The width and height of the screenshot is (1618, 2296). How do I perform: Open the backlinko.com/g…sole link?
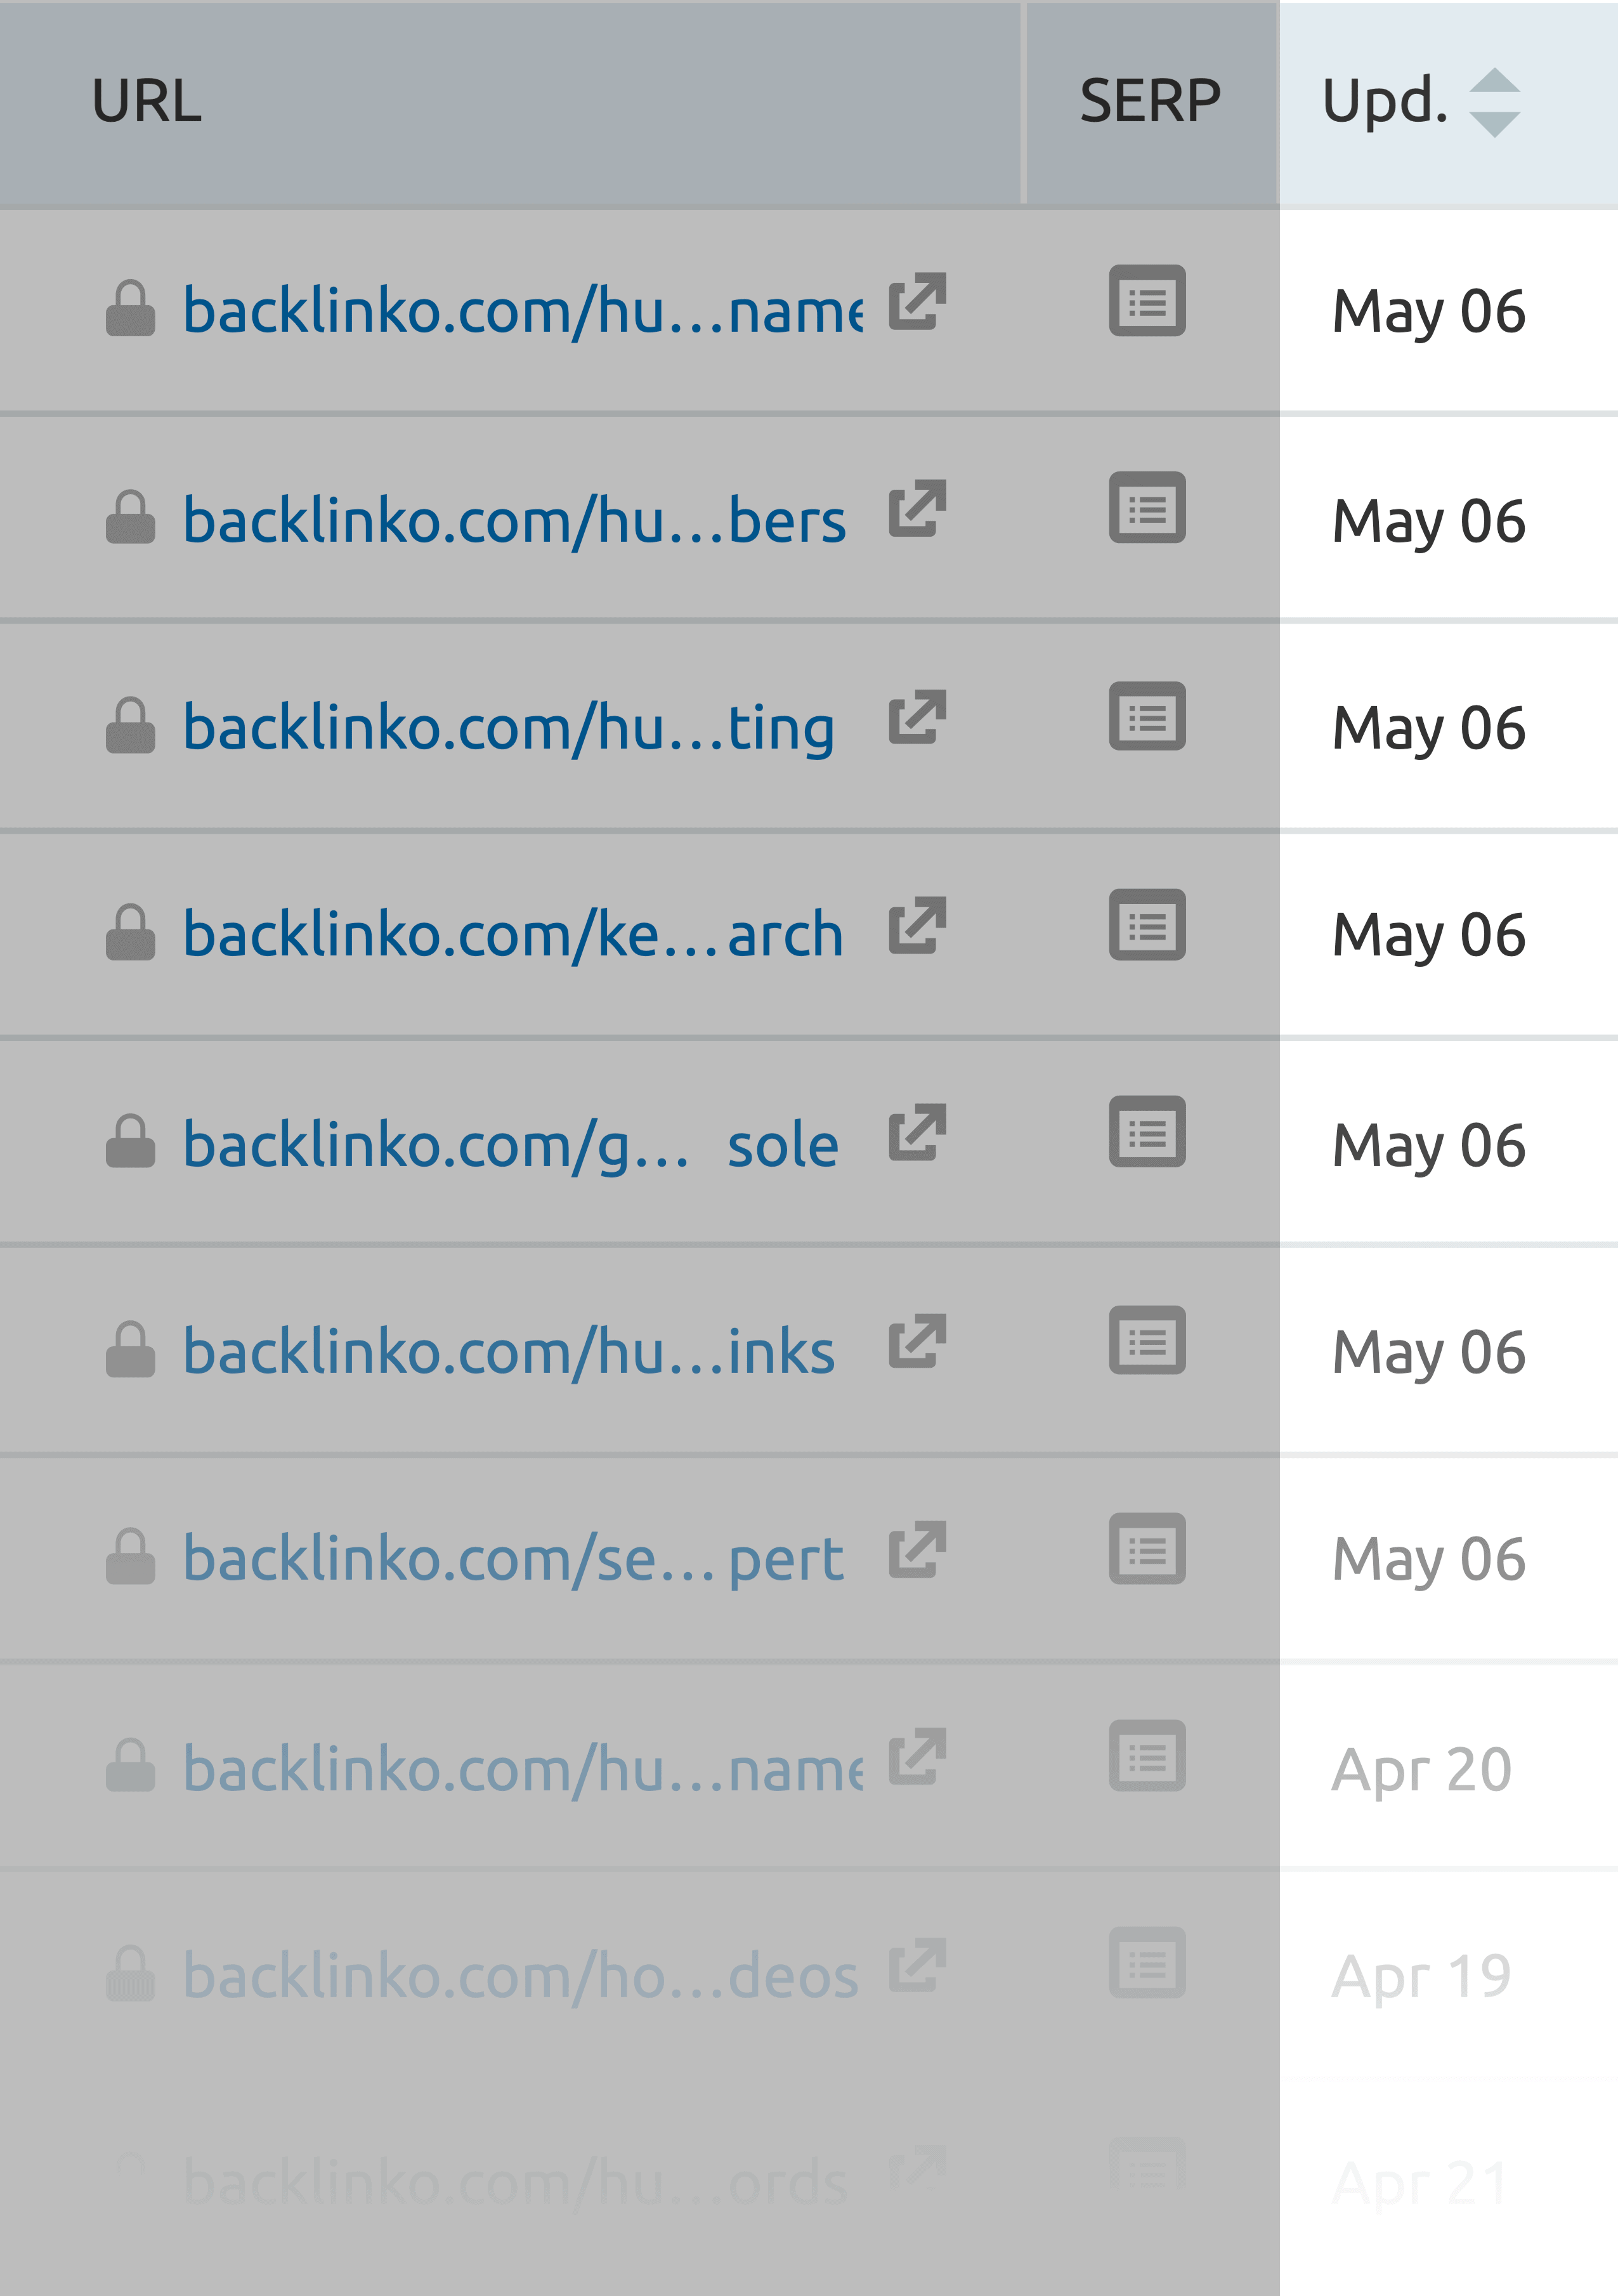pyautogui.click(x=511, y=1144)
